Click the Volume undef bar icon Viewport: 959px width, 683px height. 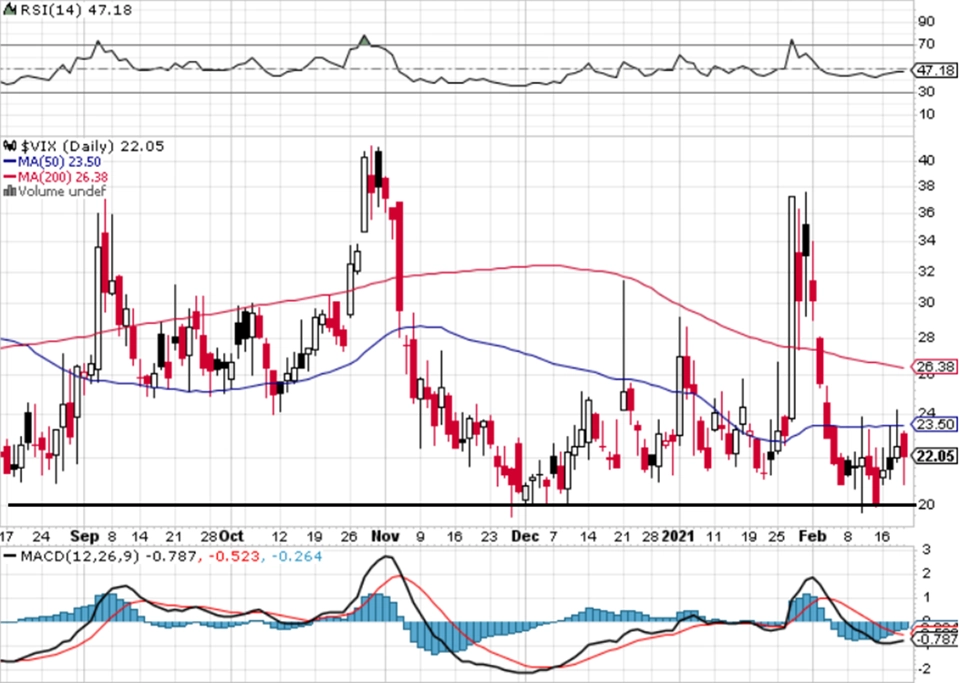10,191
